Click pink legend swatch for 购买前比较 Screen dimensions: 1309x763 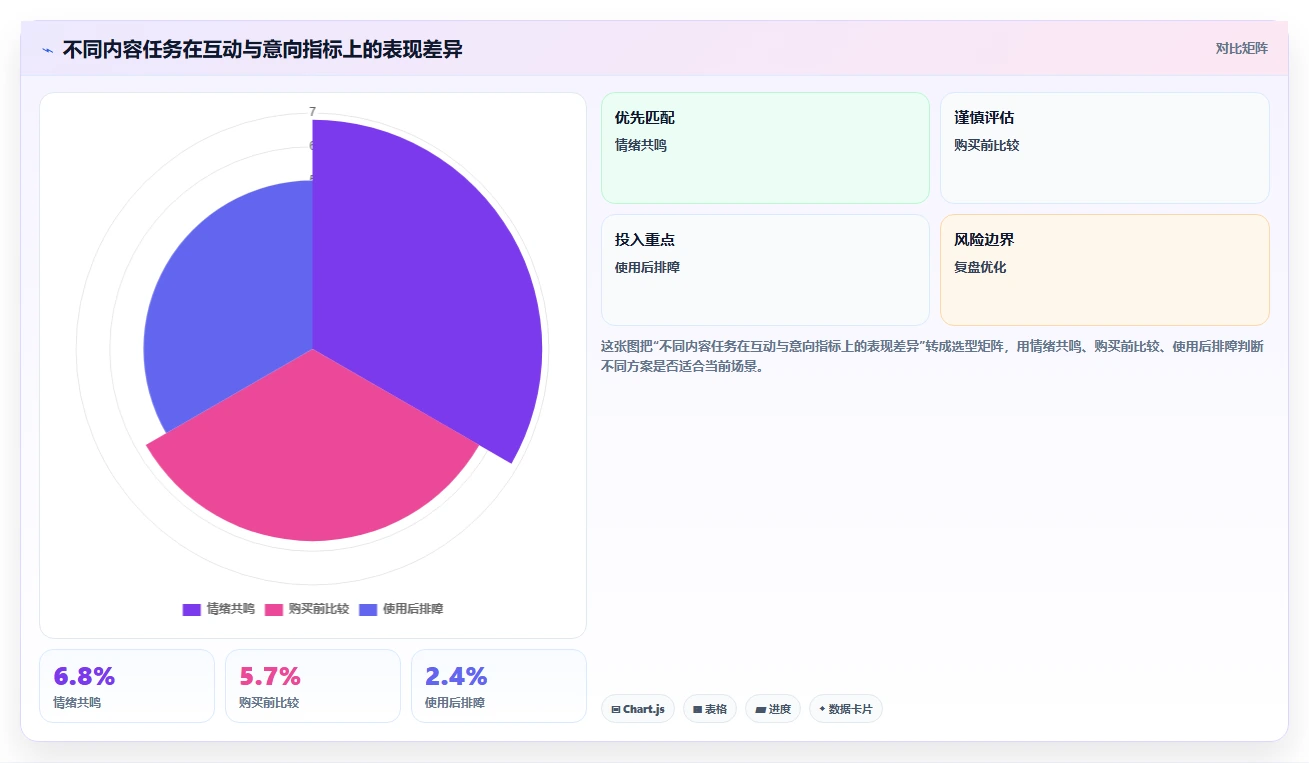(x=274, y=609)
